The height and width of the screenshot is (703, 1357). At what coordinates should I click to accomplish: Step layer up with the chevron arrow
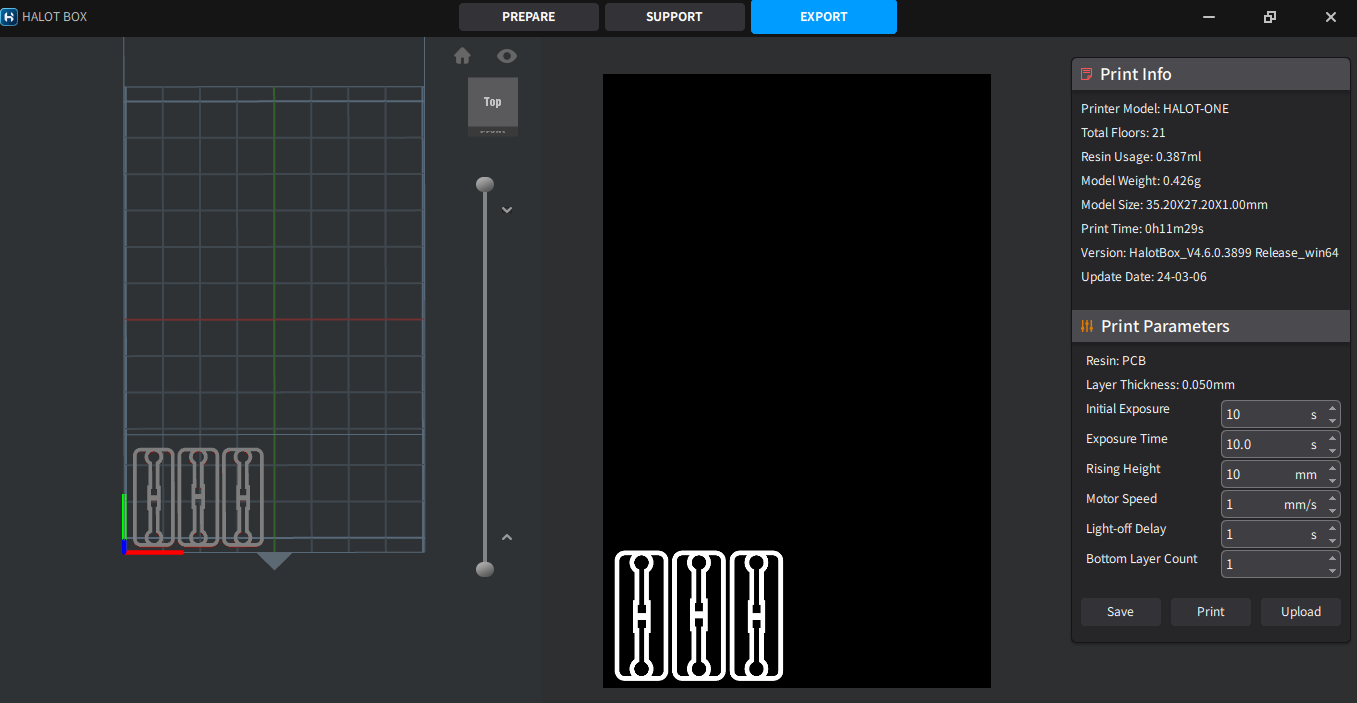(x=507, y=537)
